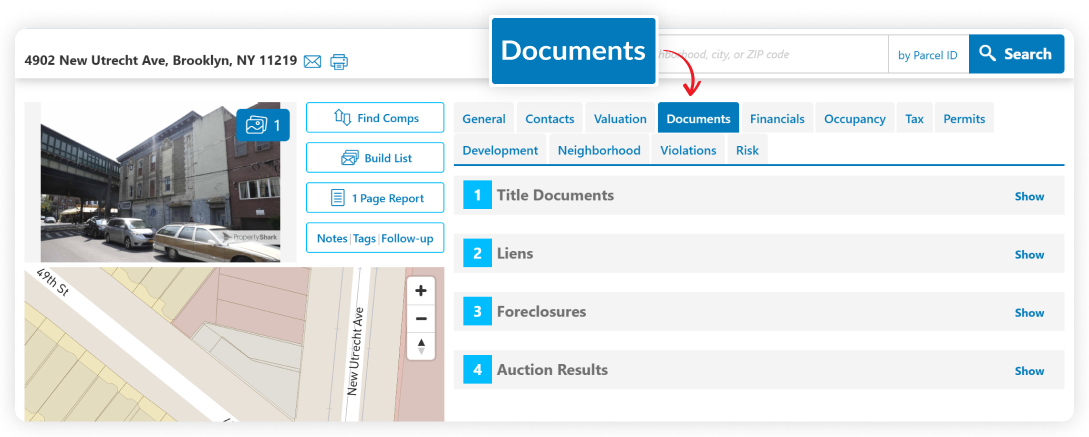Click the number 4 Auction Results badge

click(478, 370)
